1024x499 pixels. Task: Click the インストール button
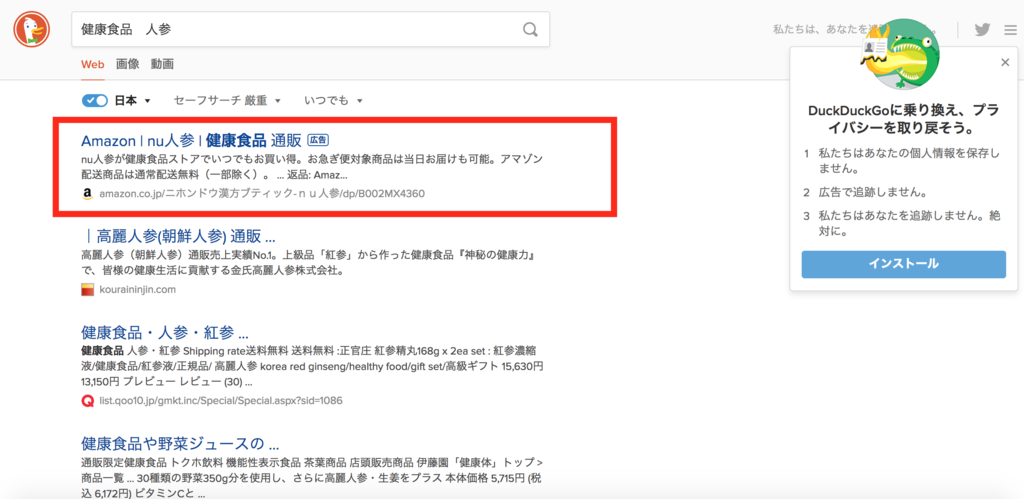(903, 264)
